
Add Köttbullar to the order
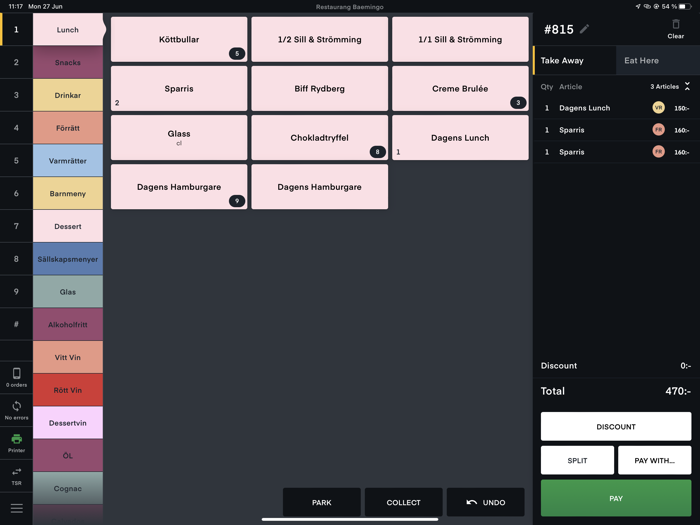point(179,39)
